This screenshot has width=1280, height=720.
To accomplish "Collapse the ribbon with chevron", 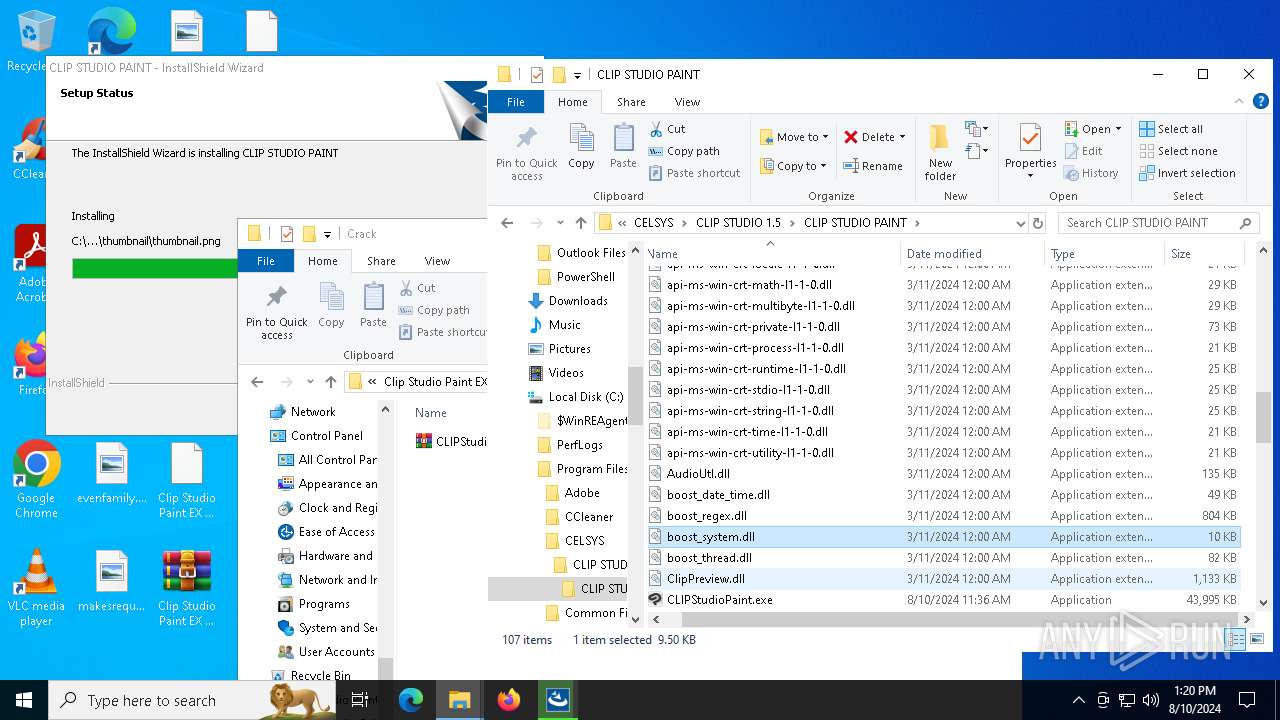I will coord(1240,101).
